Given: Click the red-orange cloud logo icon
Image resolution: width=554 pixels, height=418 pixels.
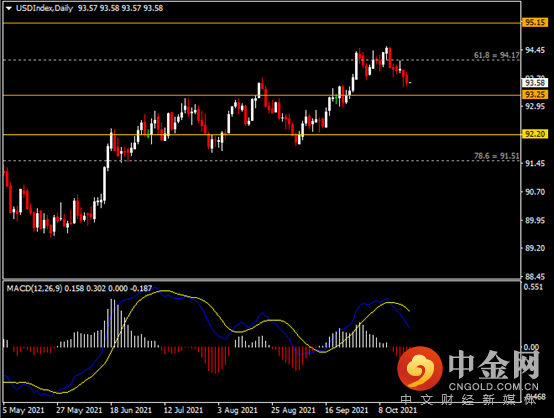Looking at the screenshot, I should click(x=420, y=368).
